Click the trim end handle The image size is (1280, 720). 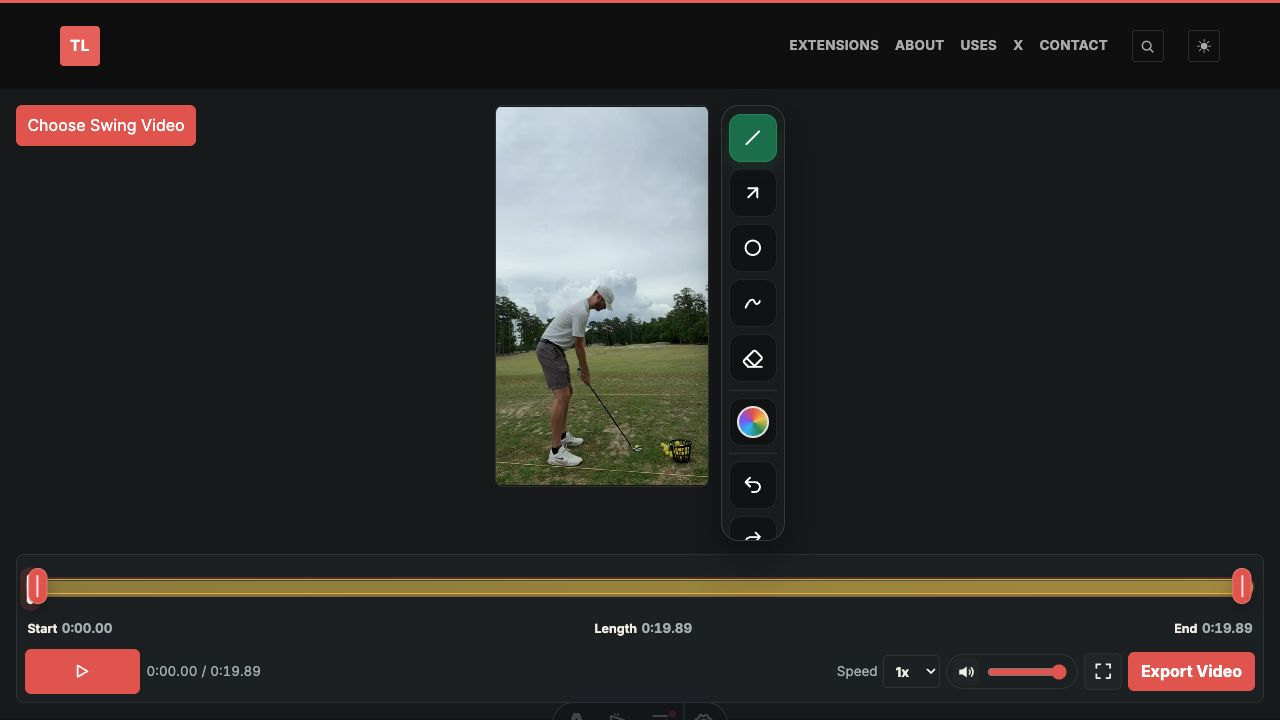(x=1242, y=587)
